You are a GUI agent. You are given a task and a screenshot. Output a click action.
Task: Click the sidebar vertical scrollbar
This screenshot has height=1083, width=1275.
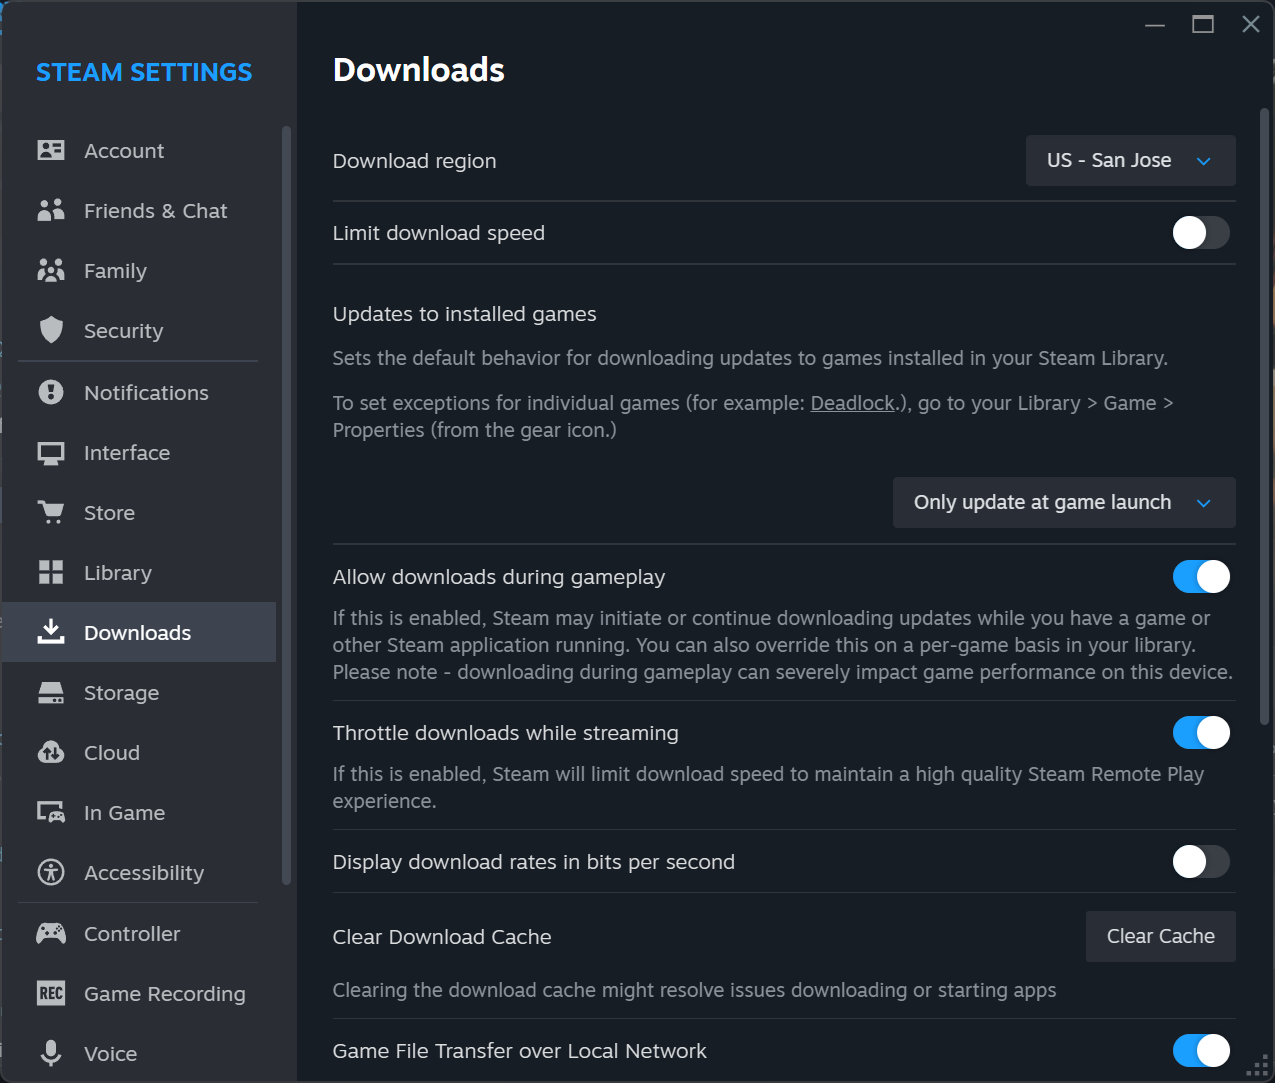286,505
